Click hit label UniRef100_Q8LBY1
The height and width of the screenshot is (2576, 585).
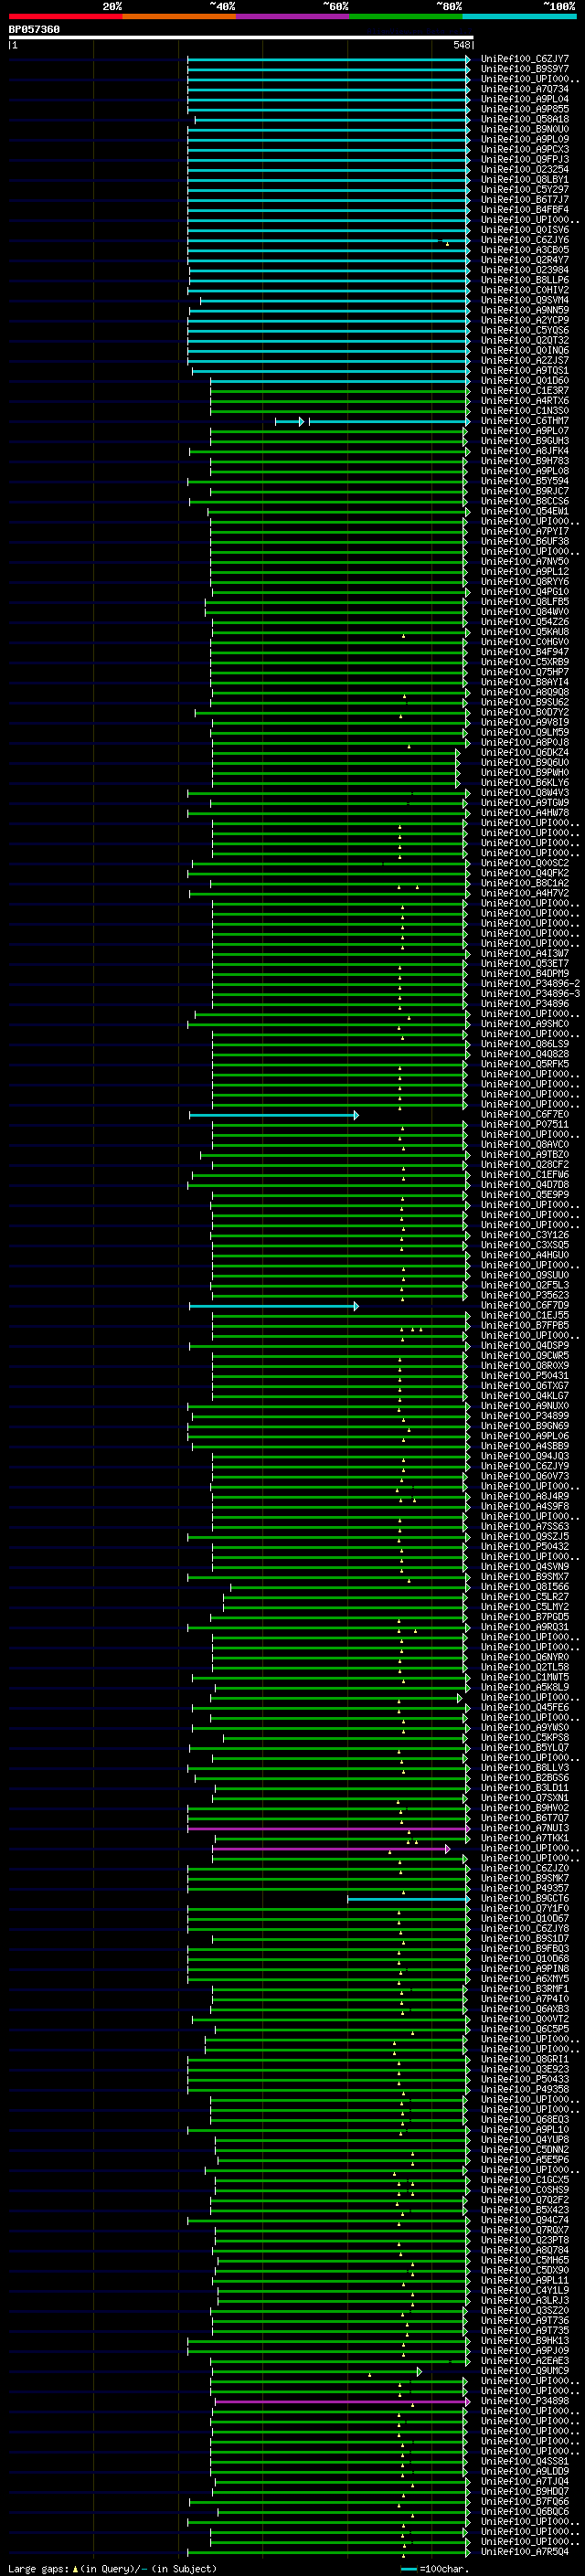click(524, 179)
